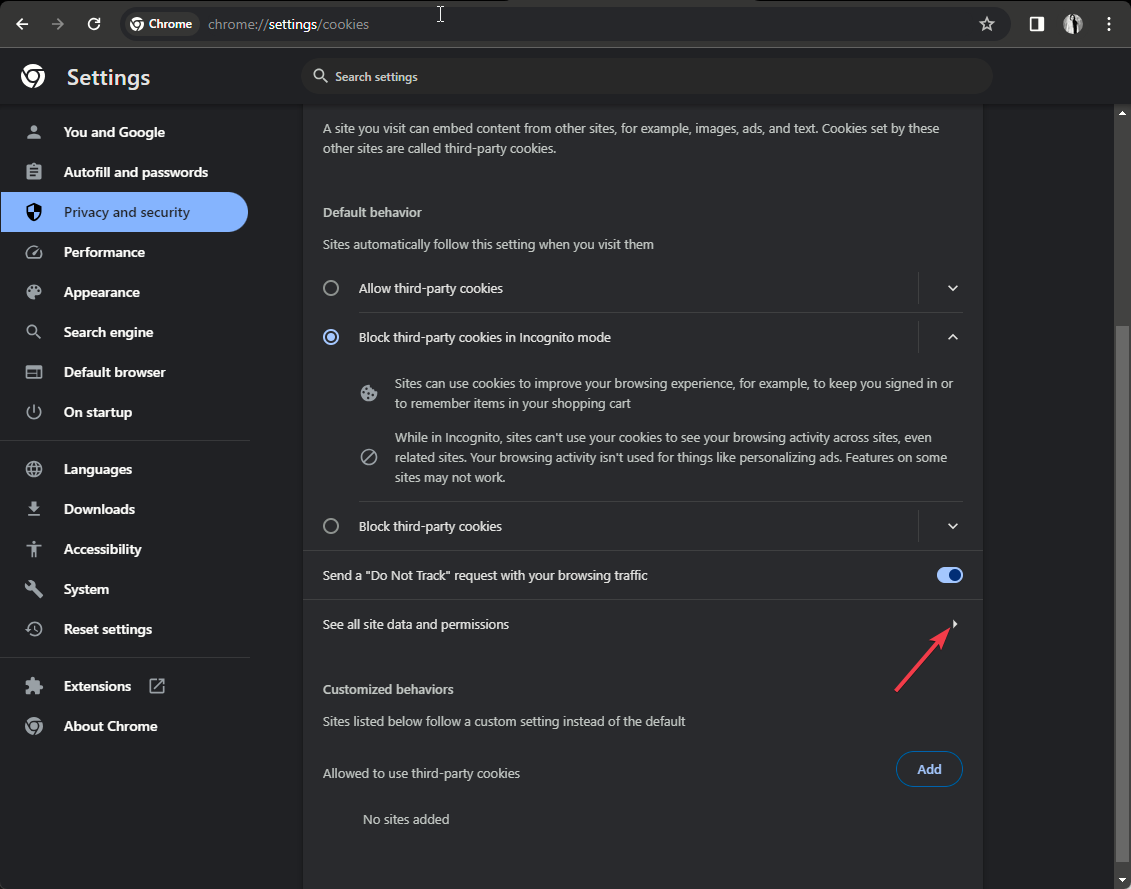Select the Allow third-party cookies radio button
This screenshot has width=1131, height=889.
click(331, 288)
